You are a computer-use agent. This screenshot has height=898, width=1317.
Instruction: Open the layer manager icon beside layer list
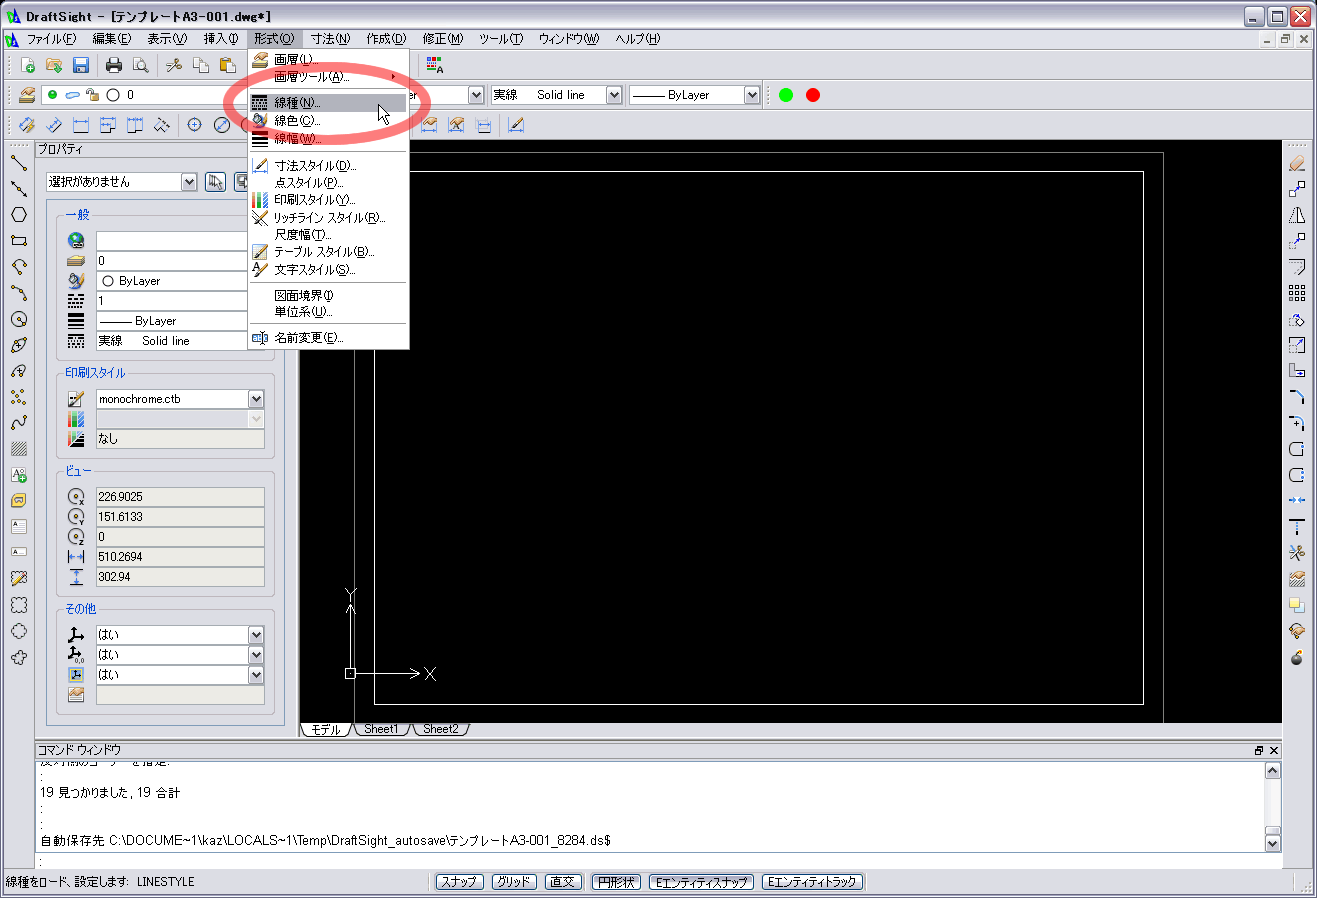27,95
